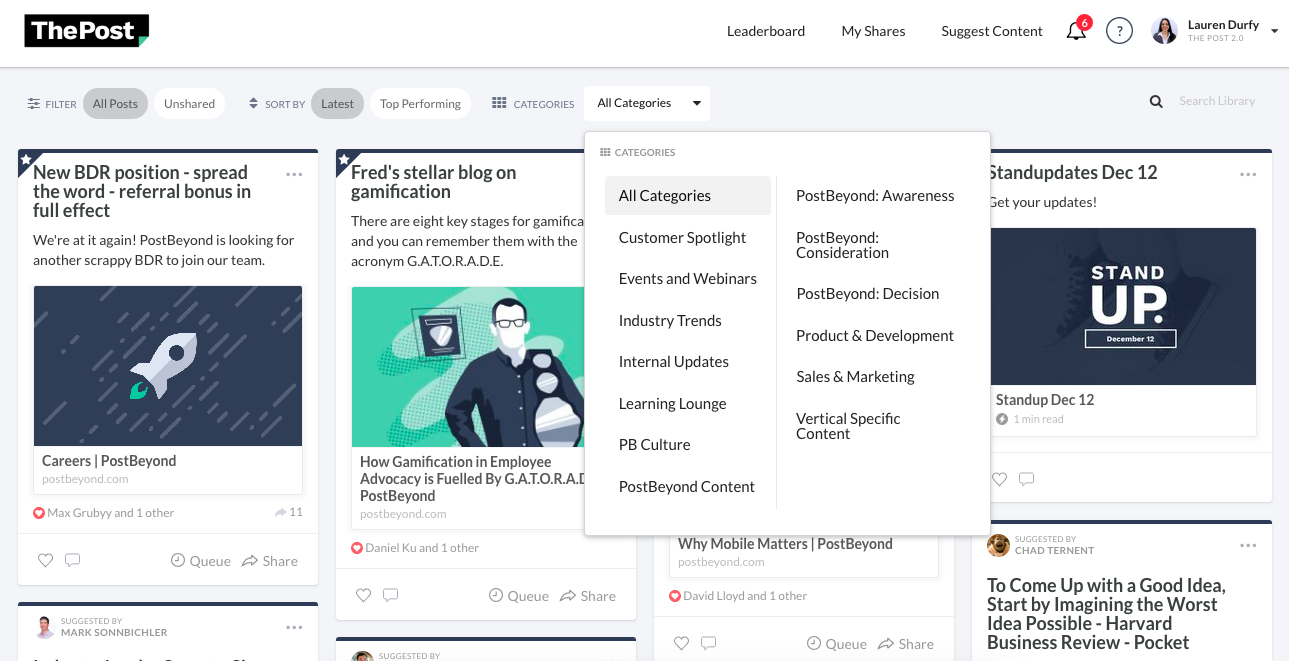Collapse the All Categories dropdown
Screen dimensions: 1289x661
[647, 103]
